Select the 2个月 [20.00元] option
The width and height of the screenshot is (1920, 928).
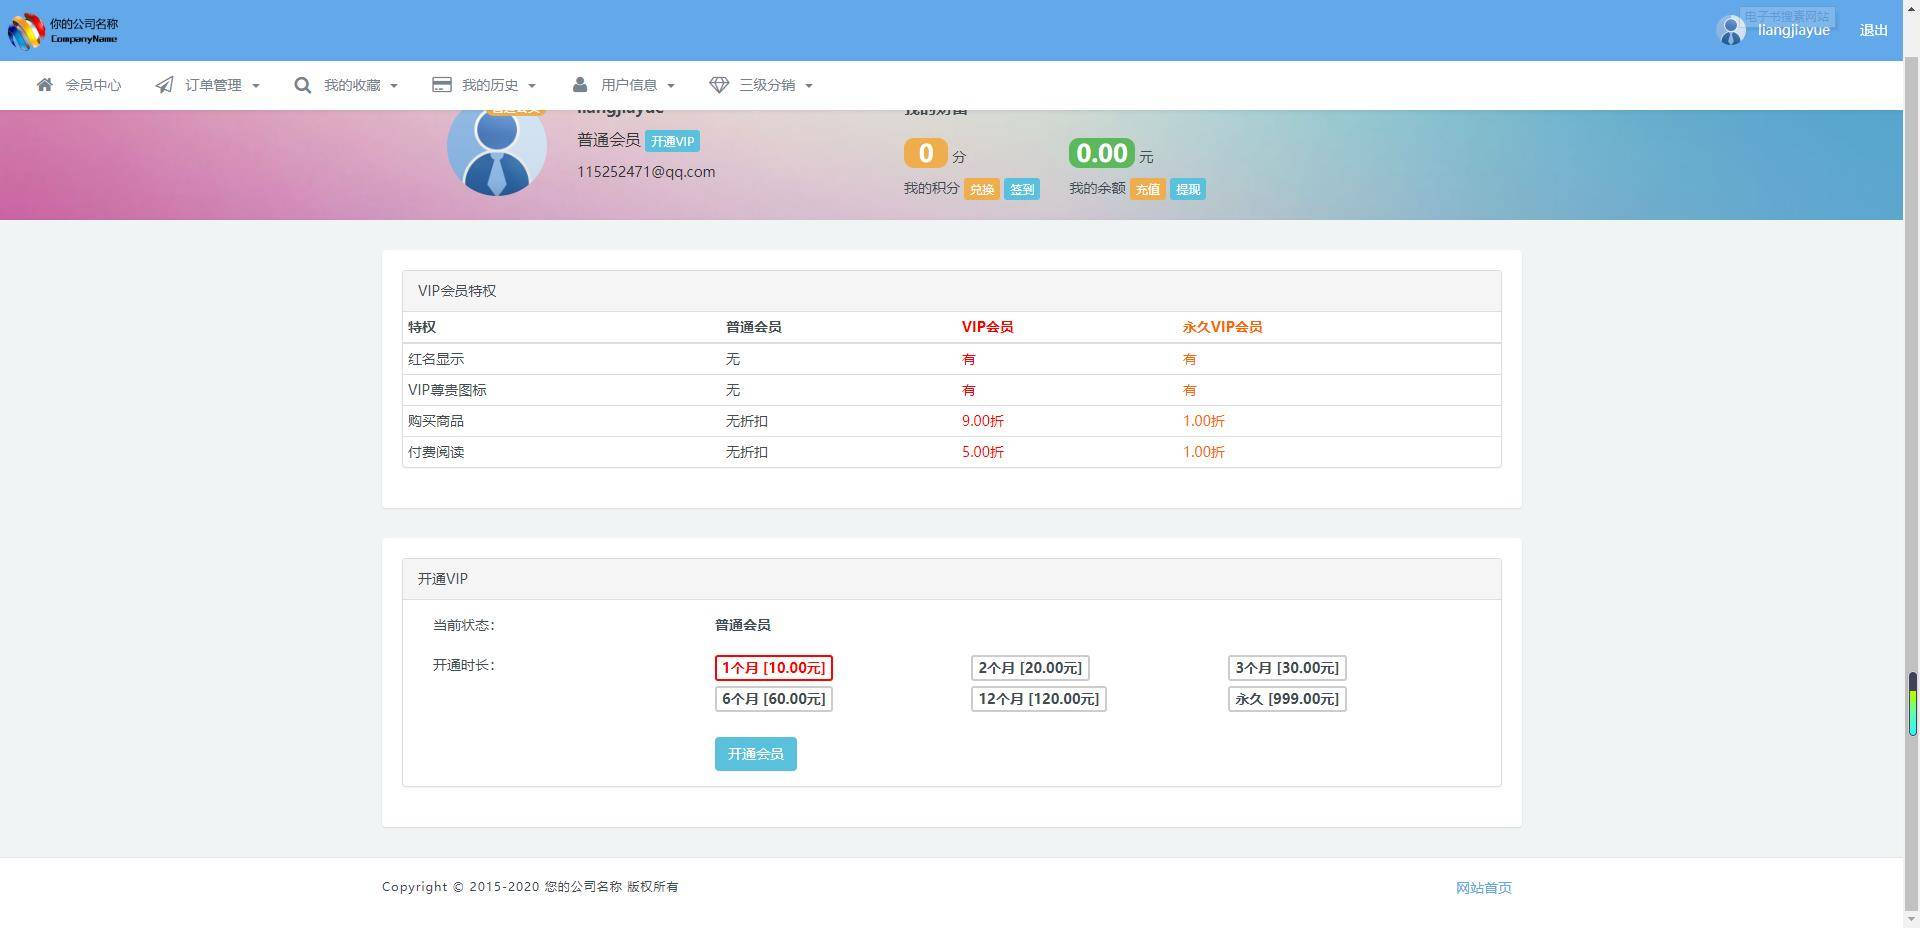(x=1030, y=668)
